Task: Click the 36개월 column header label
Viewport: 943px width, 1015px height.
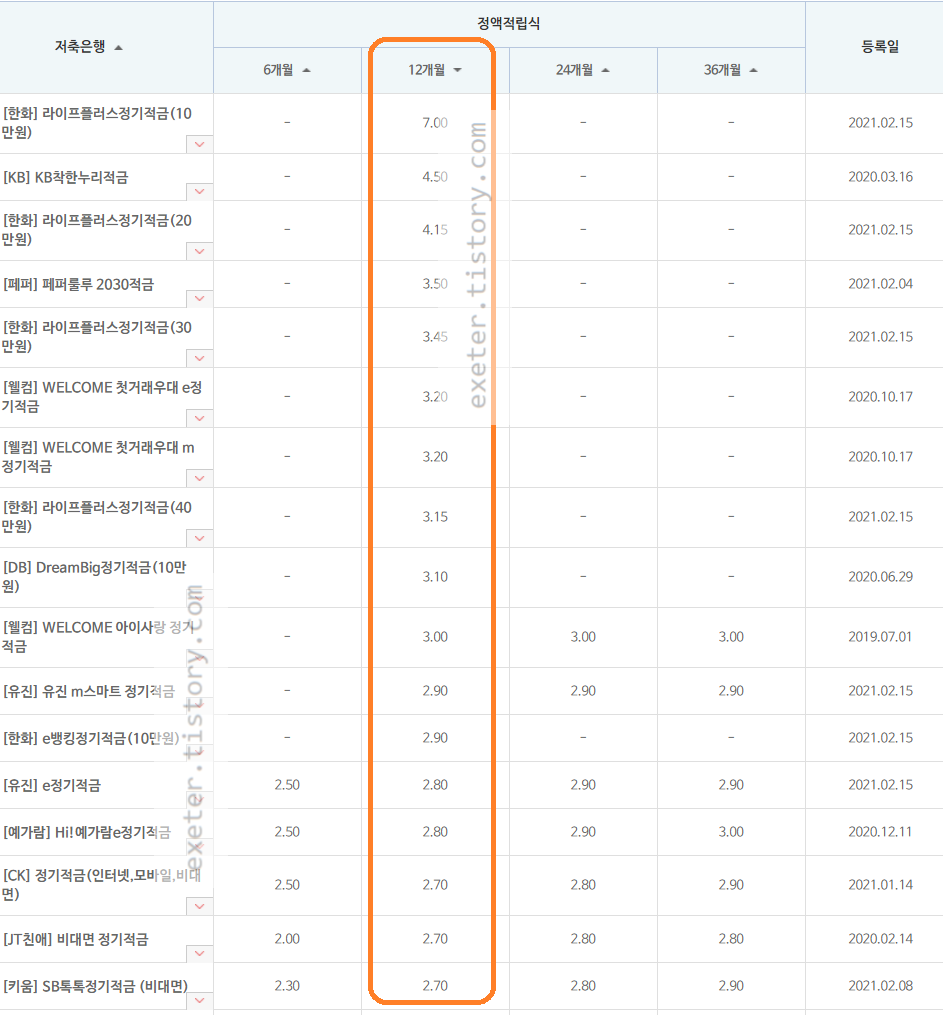Action: click(722, 70)
